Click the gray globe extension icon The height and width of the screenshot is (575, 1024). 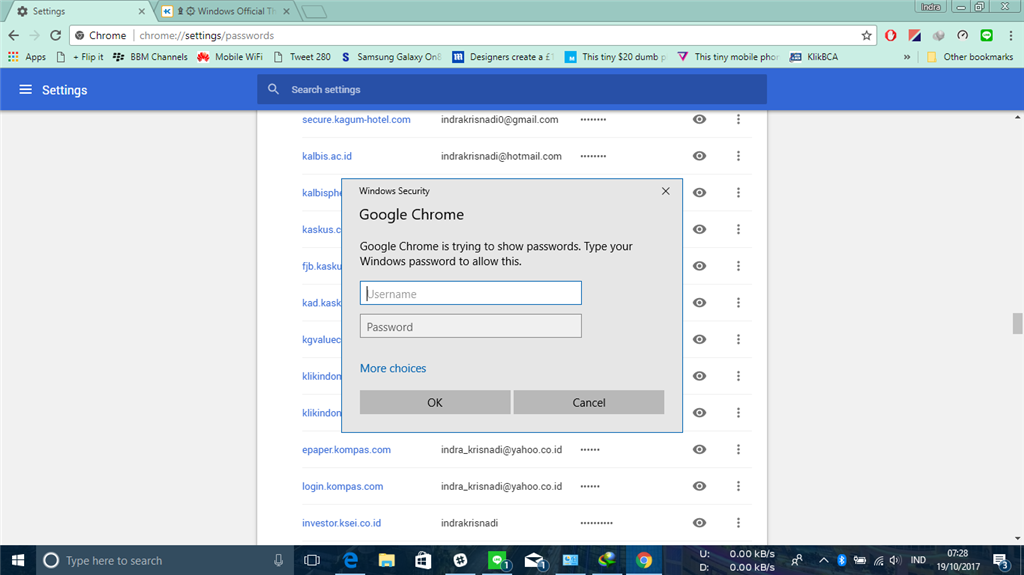point(938,35)
